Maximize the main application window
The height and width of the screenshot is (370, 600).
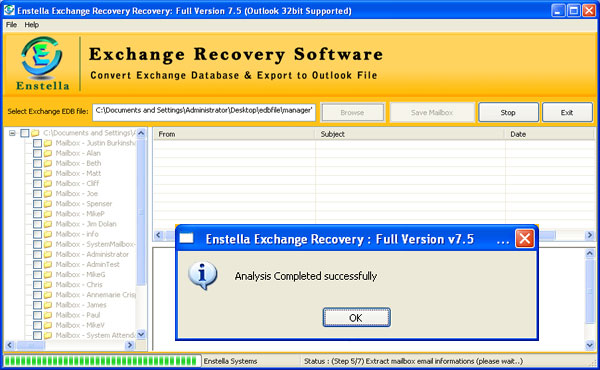[x=574, y=11]
